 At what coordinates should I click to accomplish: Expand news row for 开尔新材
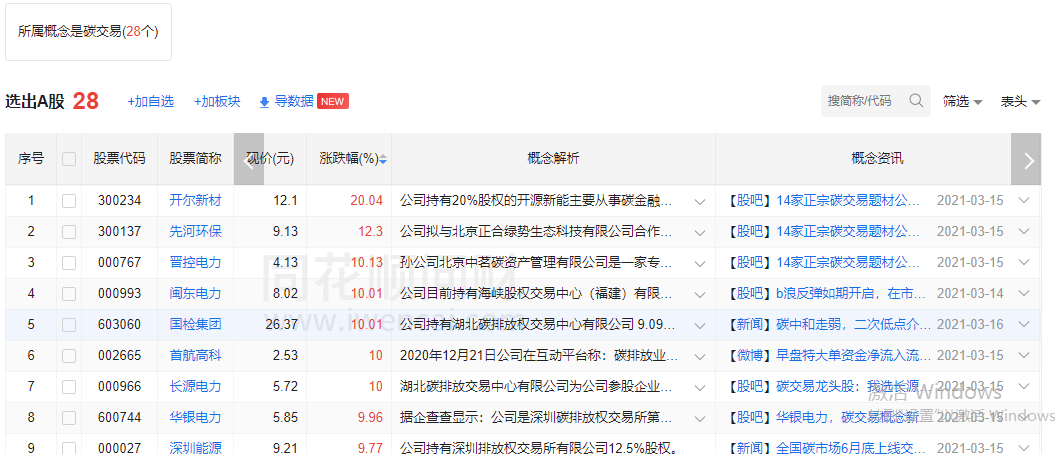pyautogui.click(x=1023, y=201)
